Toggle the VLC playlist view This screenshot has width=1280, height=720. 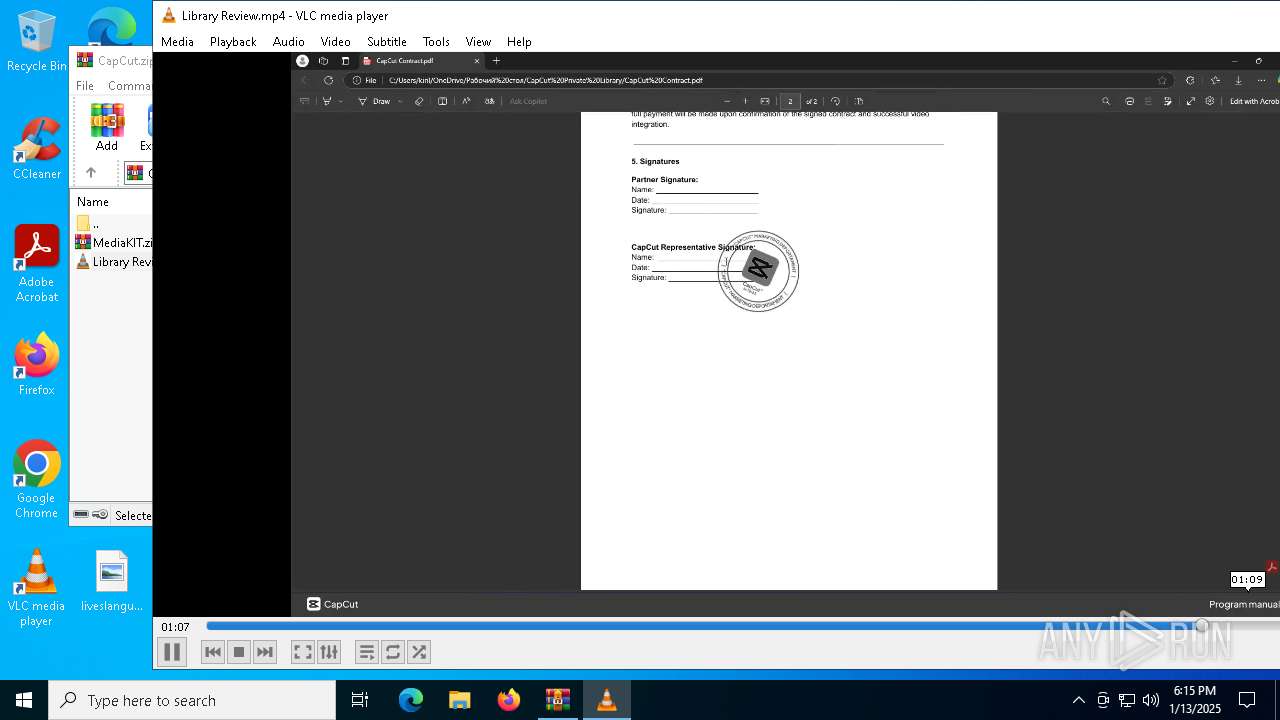click(366, 652)
